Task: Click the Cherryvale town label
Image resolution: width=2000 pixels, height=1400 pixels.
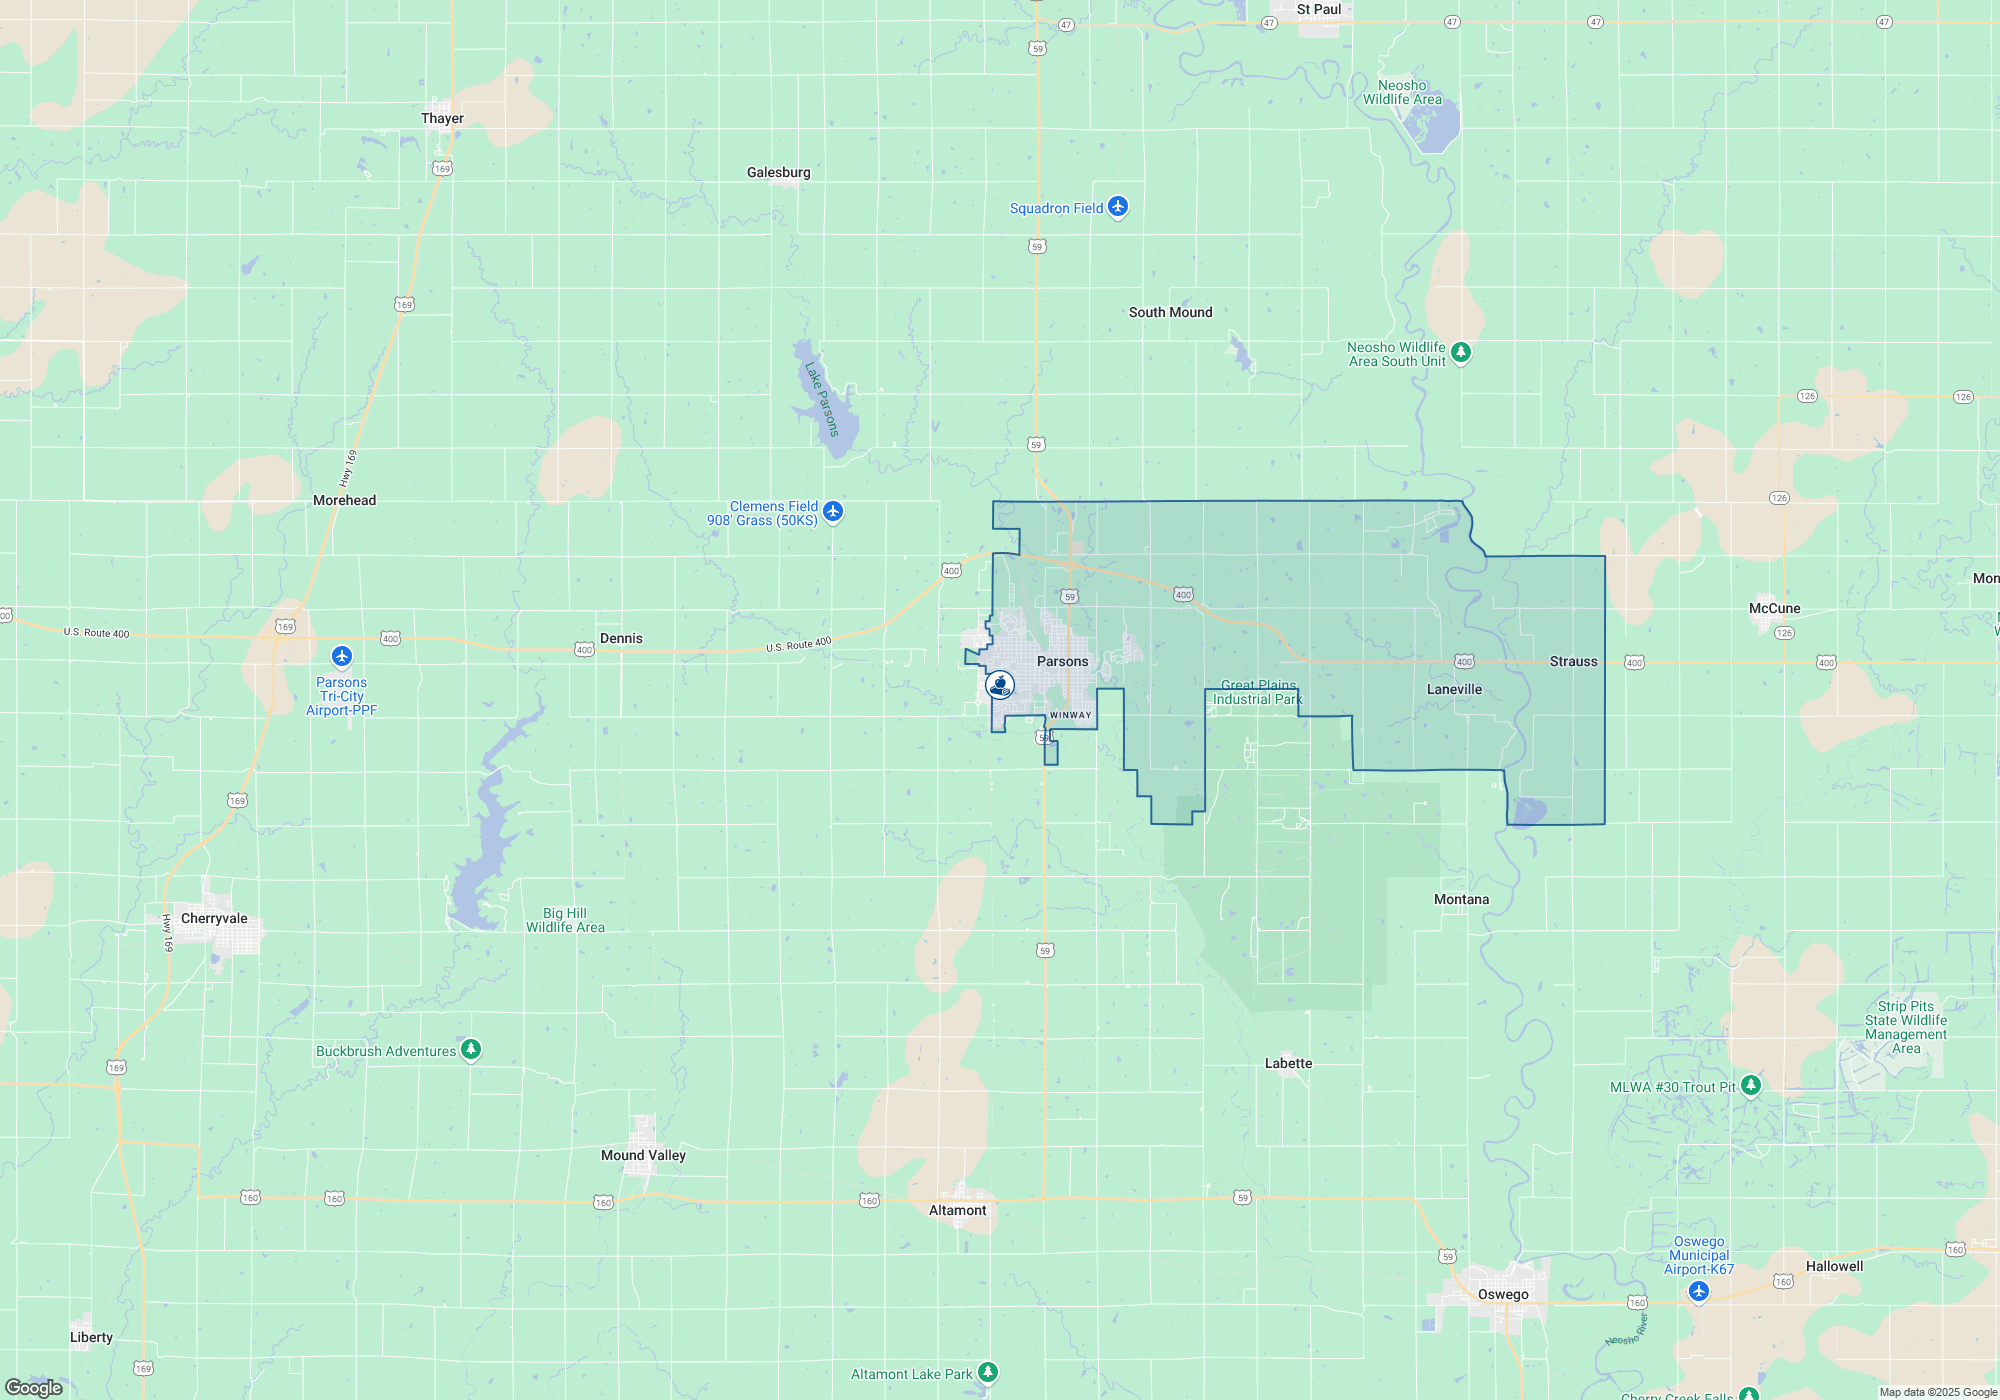Action: 214,918
